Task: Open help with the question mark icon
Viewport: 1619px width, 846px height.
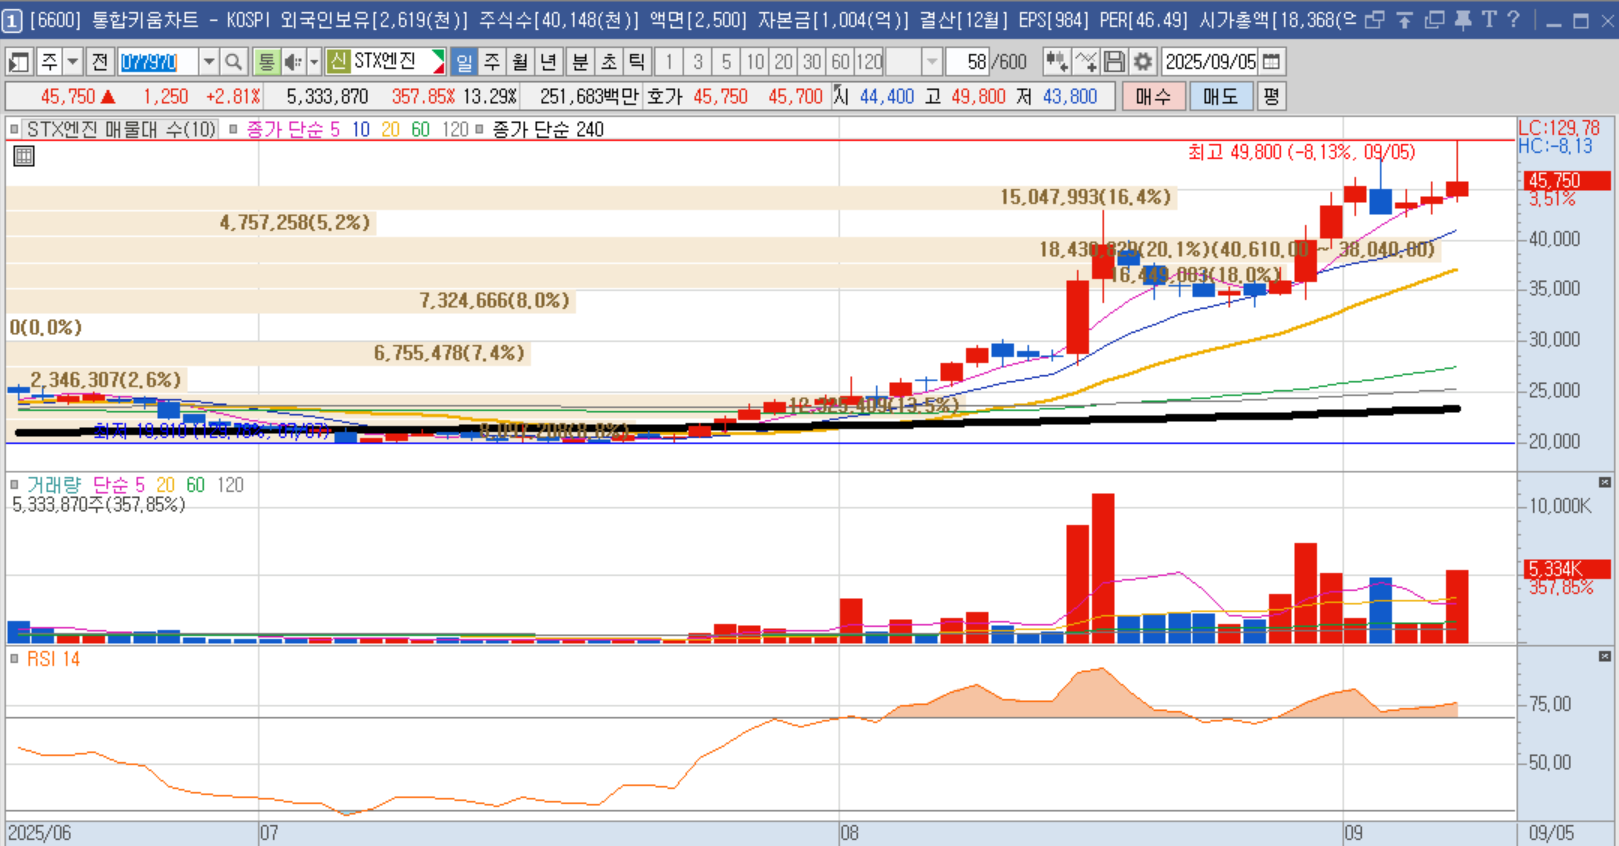Action: tap(1513, 20)
